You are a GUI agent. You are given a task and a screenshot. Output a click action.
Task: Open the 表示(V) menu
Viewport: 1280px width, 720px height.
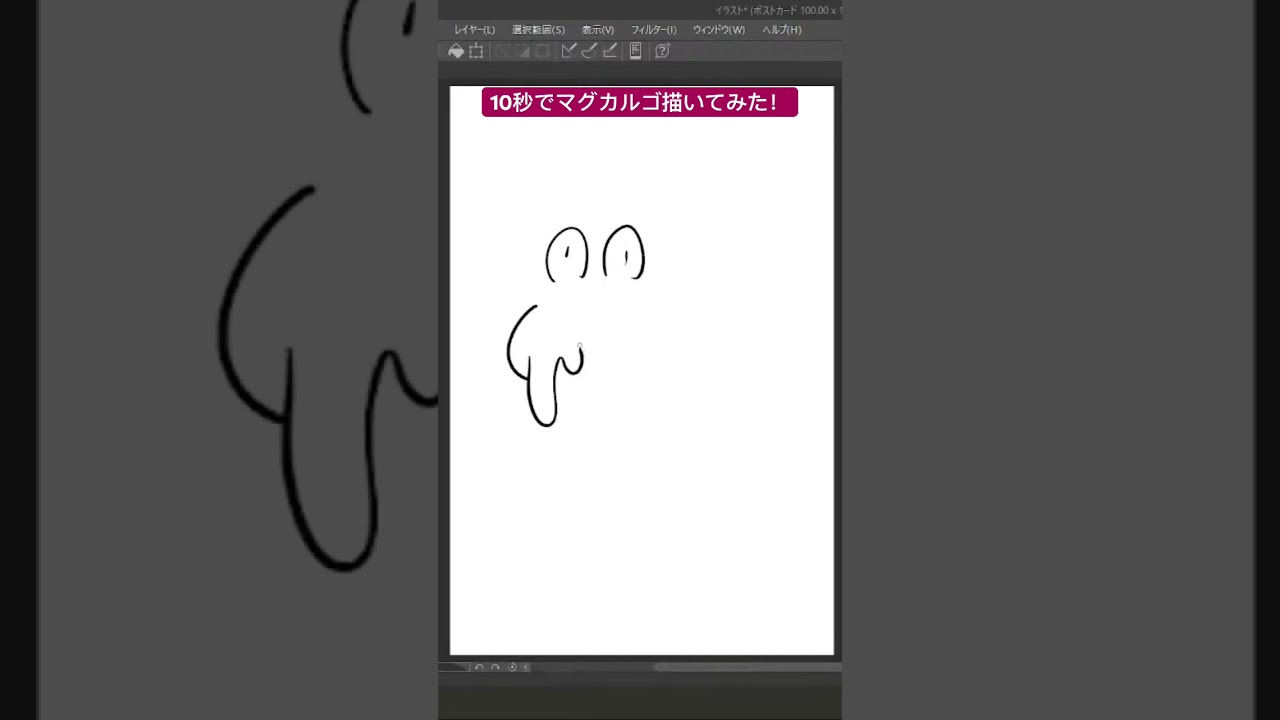[x=598, y=30]
